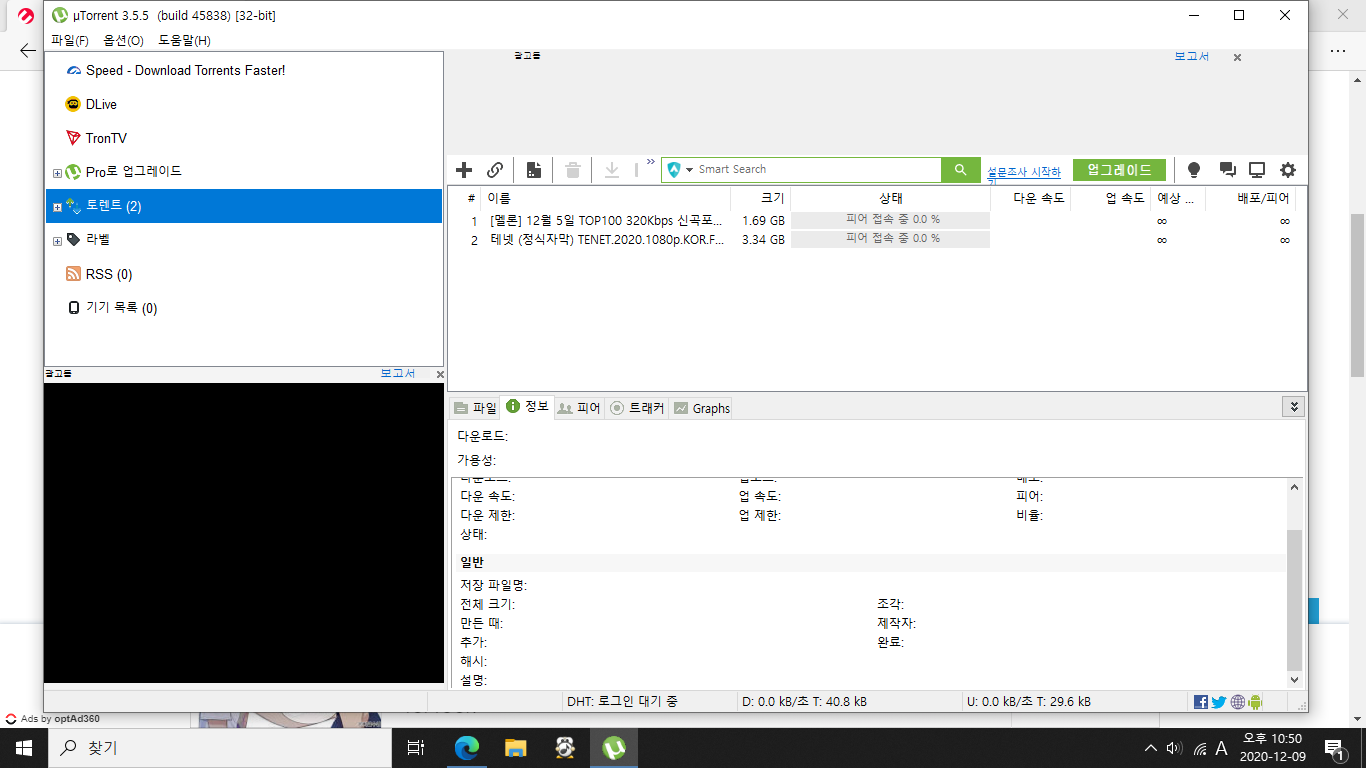This screenshot has height=768, width=1366.
Task: Open the Windows Start menu
Action: tap(24, 748)
